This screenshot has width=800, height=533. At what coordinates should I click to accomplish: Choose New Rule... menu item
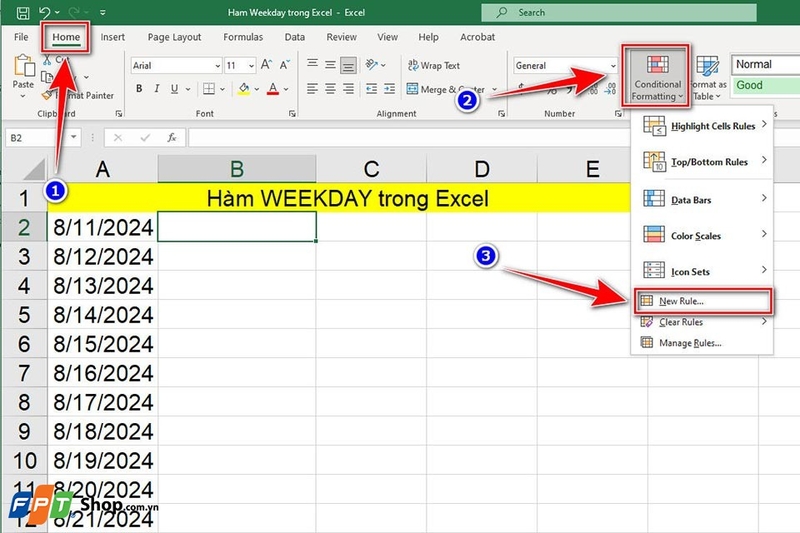(x=703, y=301)
